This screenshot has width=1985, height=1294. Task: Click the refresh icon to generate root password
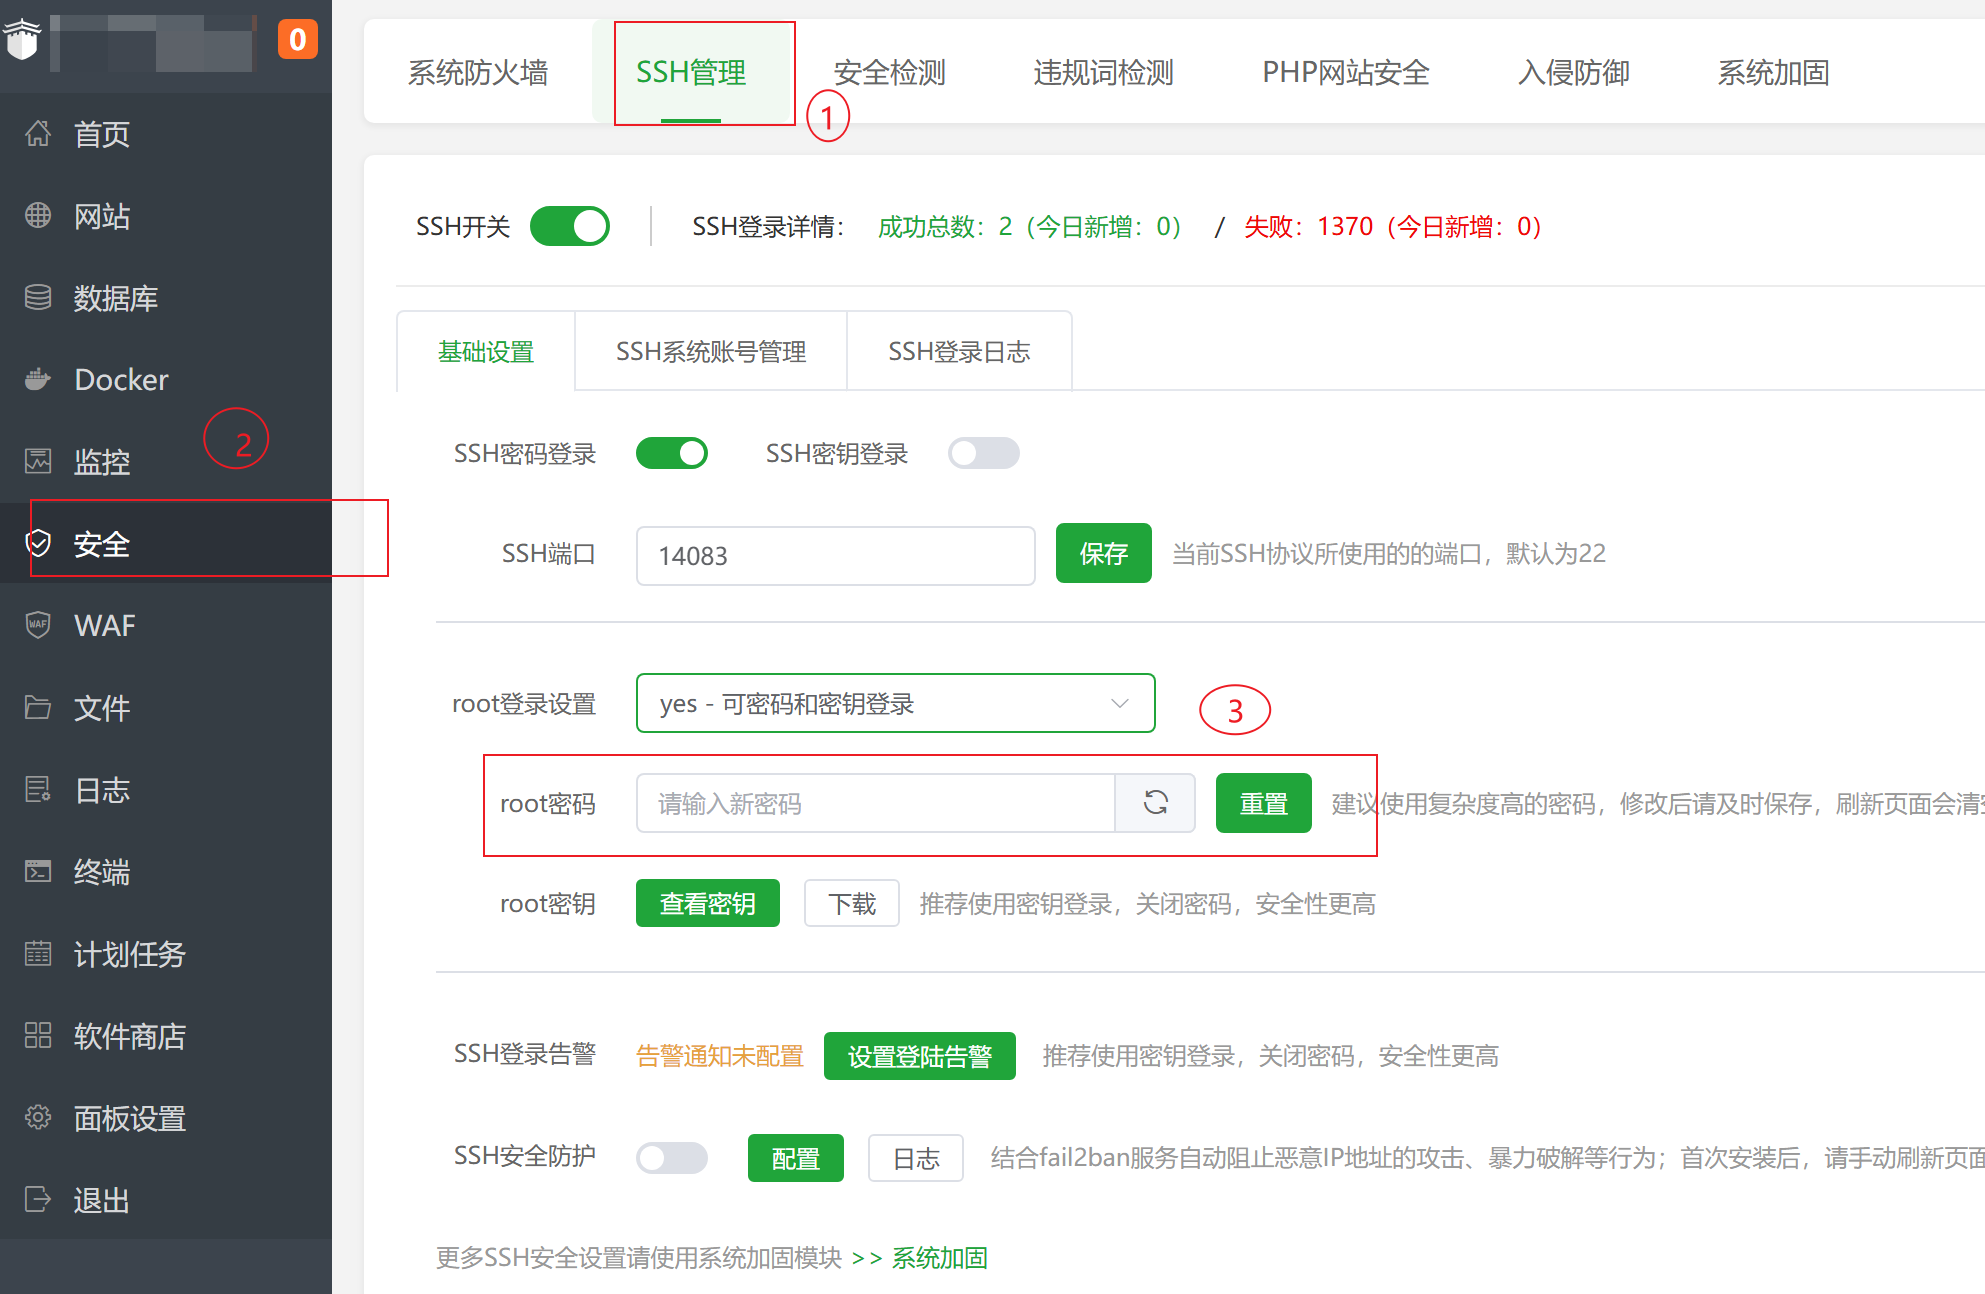[1155, 803]
